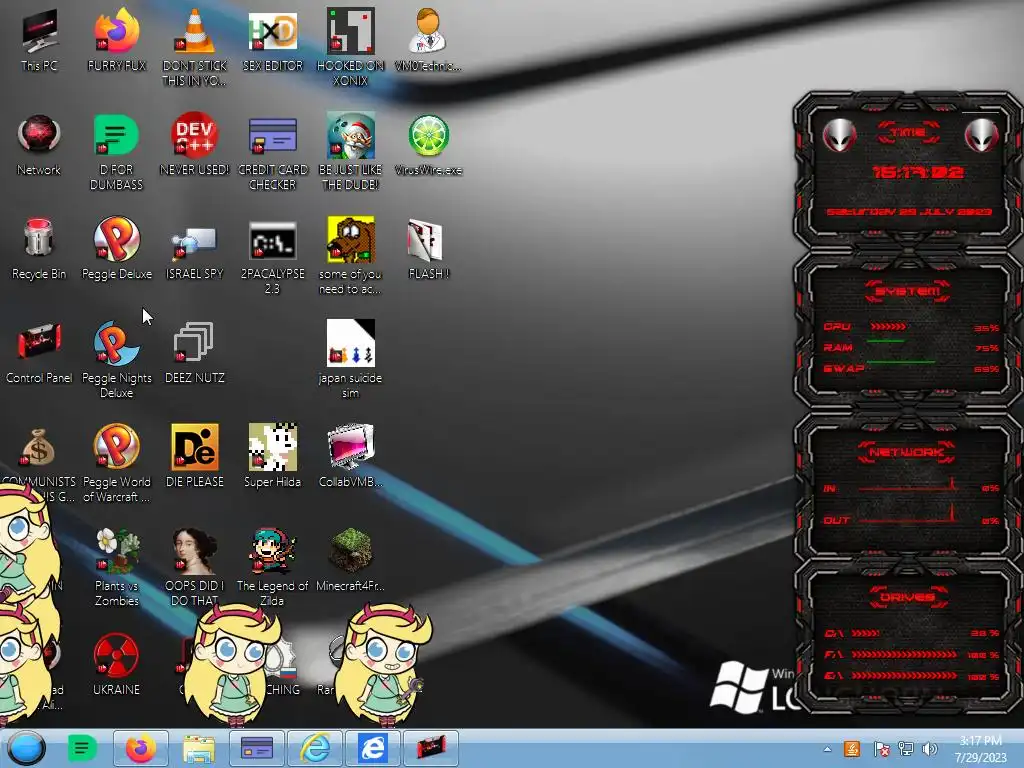Open the Recycle Bin
1024x768 pixels.
pos(39,248)
